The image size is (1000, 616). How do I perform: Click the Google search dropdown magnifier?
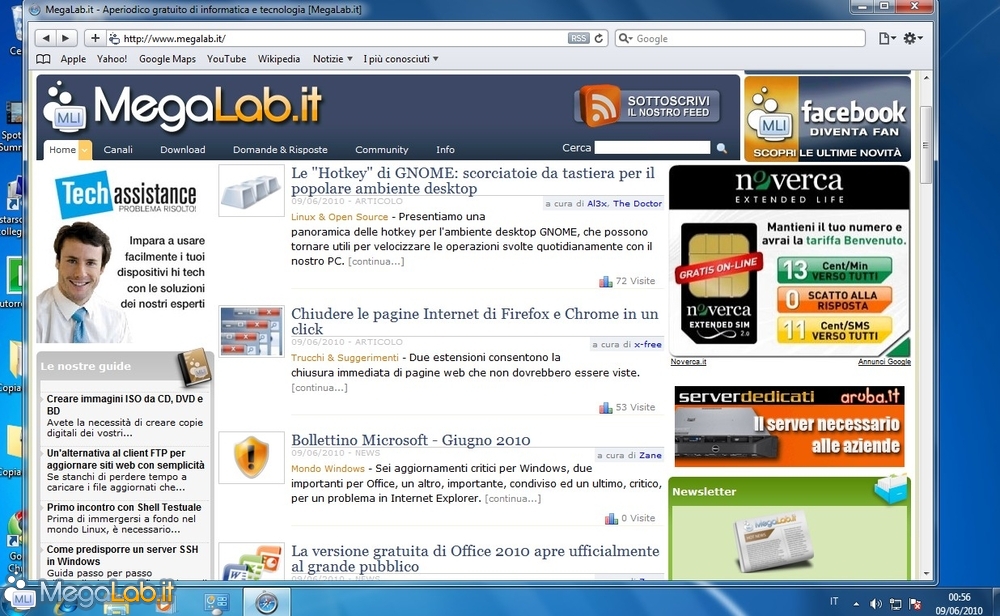[x=625, y=38]
